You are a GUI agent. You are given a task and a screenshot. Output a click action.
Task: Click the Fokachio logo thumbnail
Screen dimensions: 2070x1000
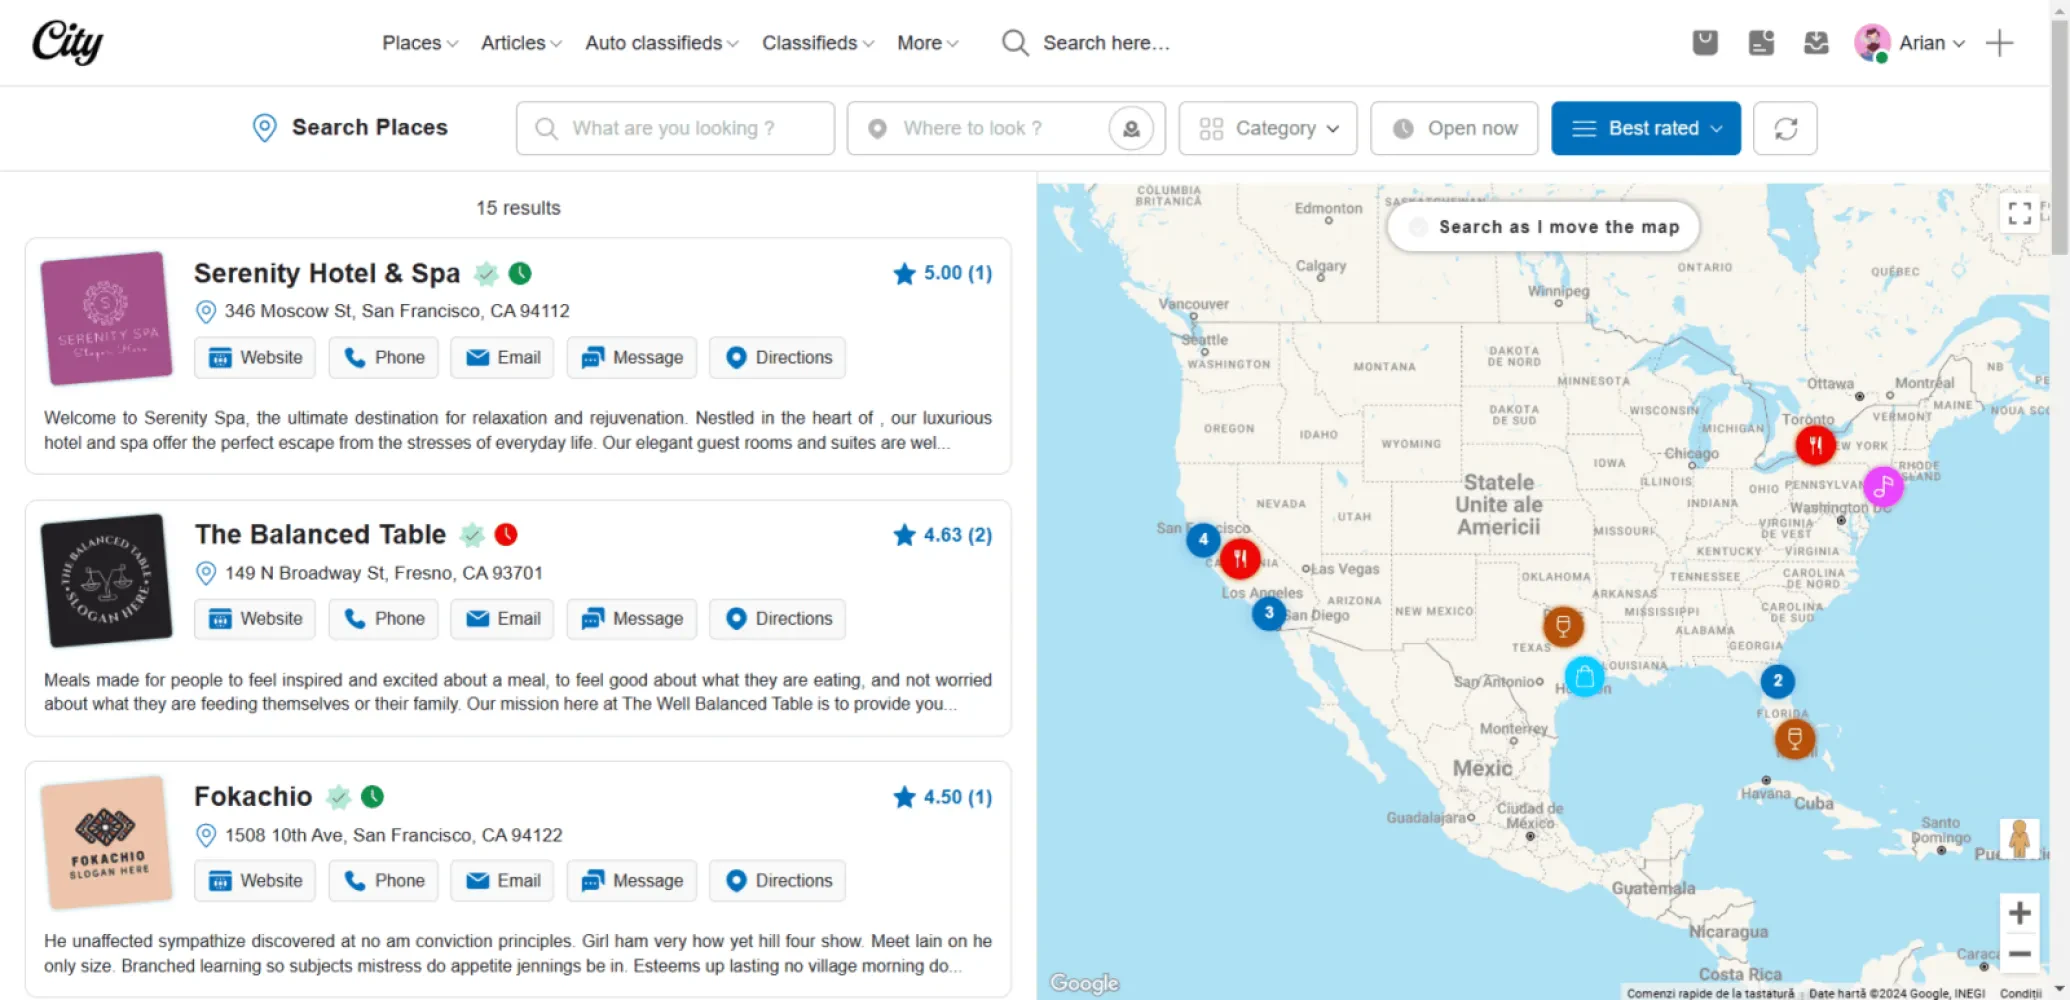107,842
